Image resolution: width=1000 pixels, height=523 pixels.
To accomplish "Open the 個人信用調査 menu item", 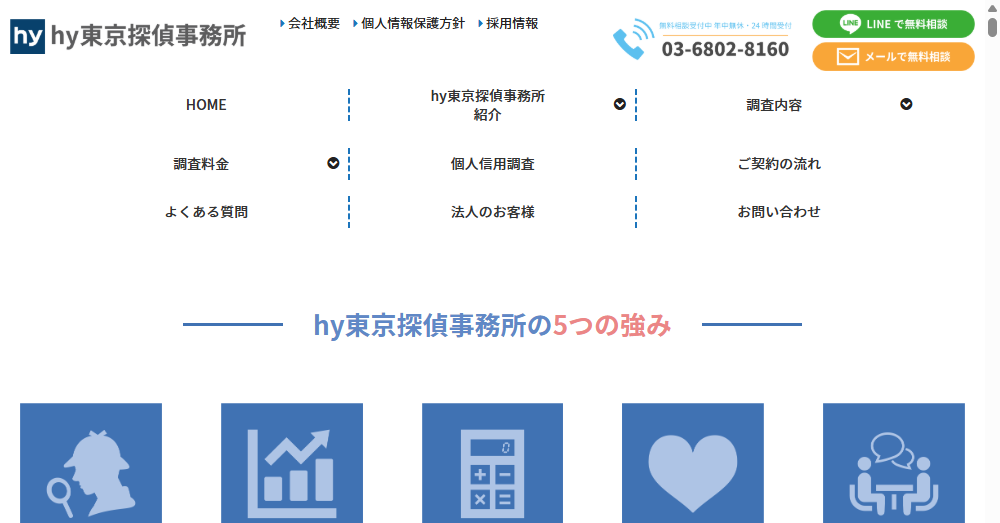I will coord(492,164).
